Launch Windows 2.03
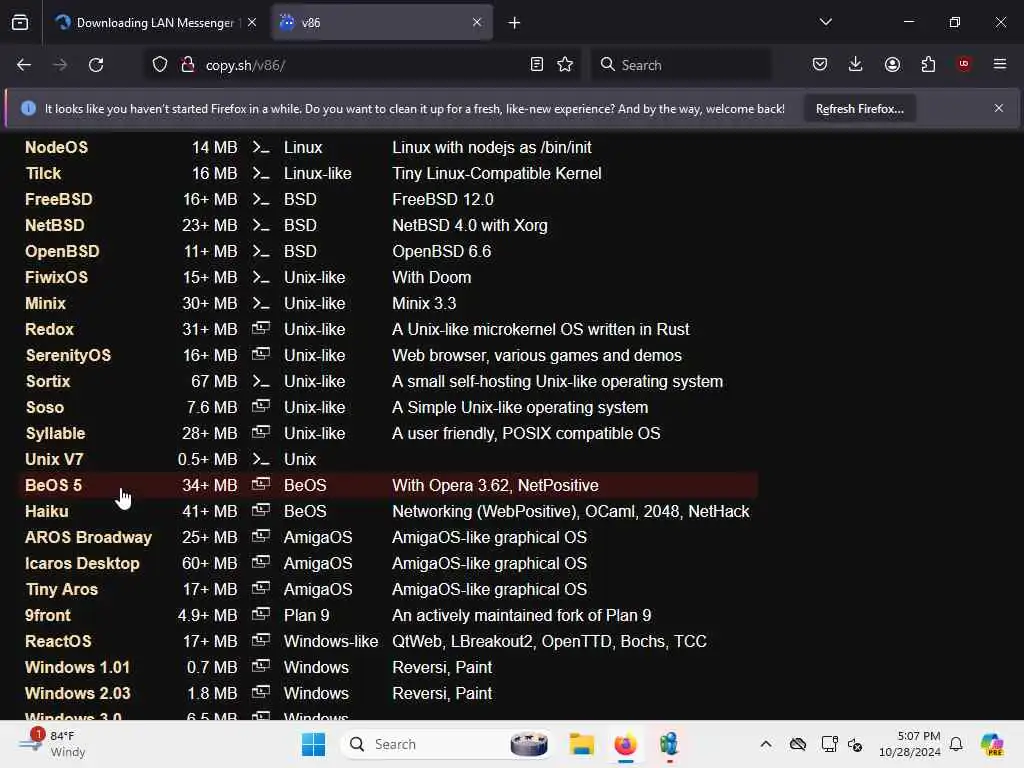Viewport: 1024px width, 768px height. coord(77,694)
